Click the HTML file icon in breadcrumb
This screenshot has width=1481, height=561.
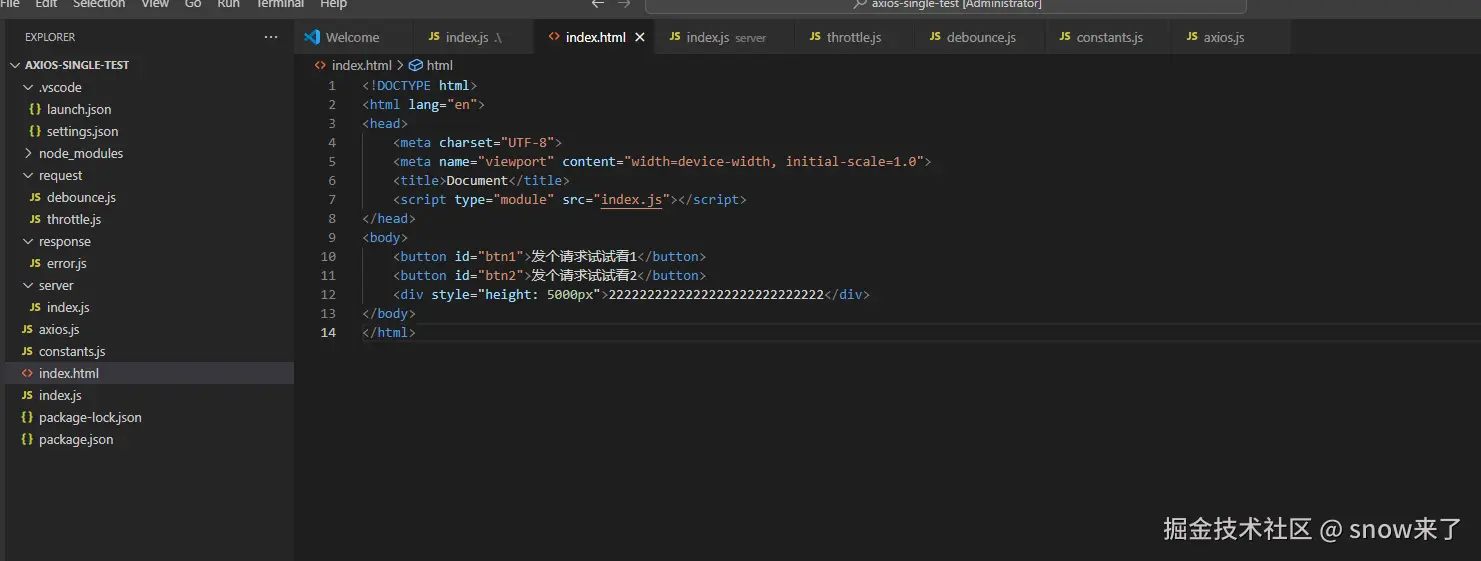320,65
